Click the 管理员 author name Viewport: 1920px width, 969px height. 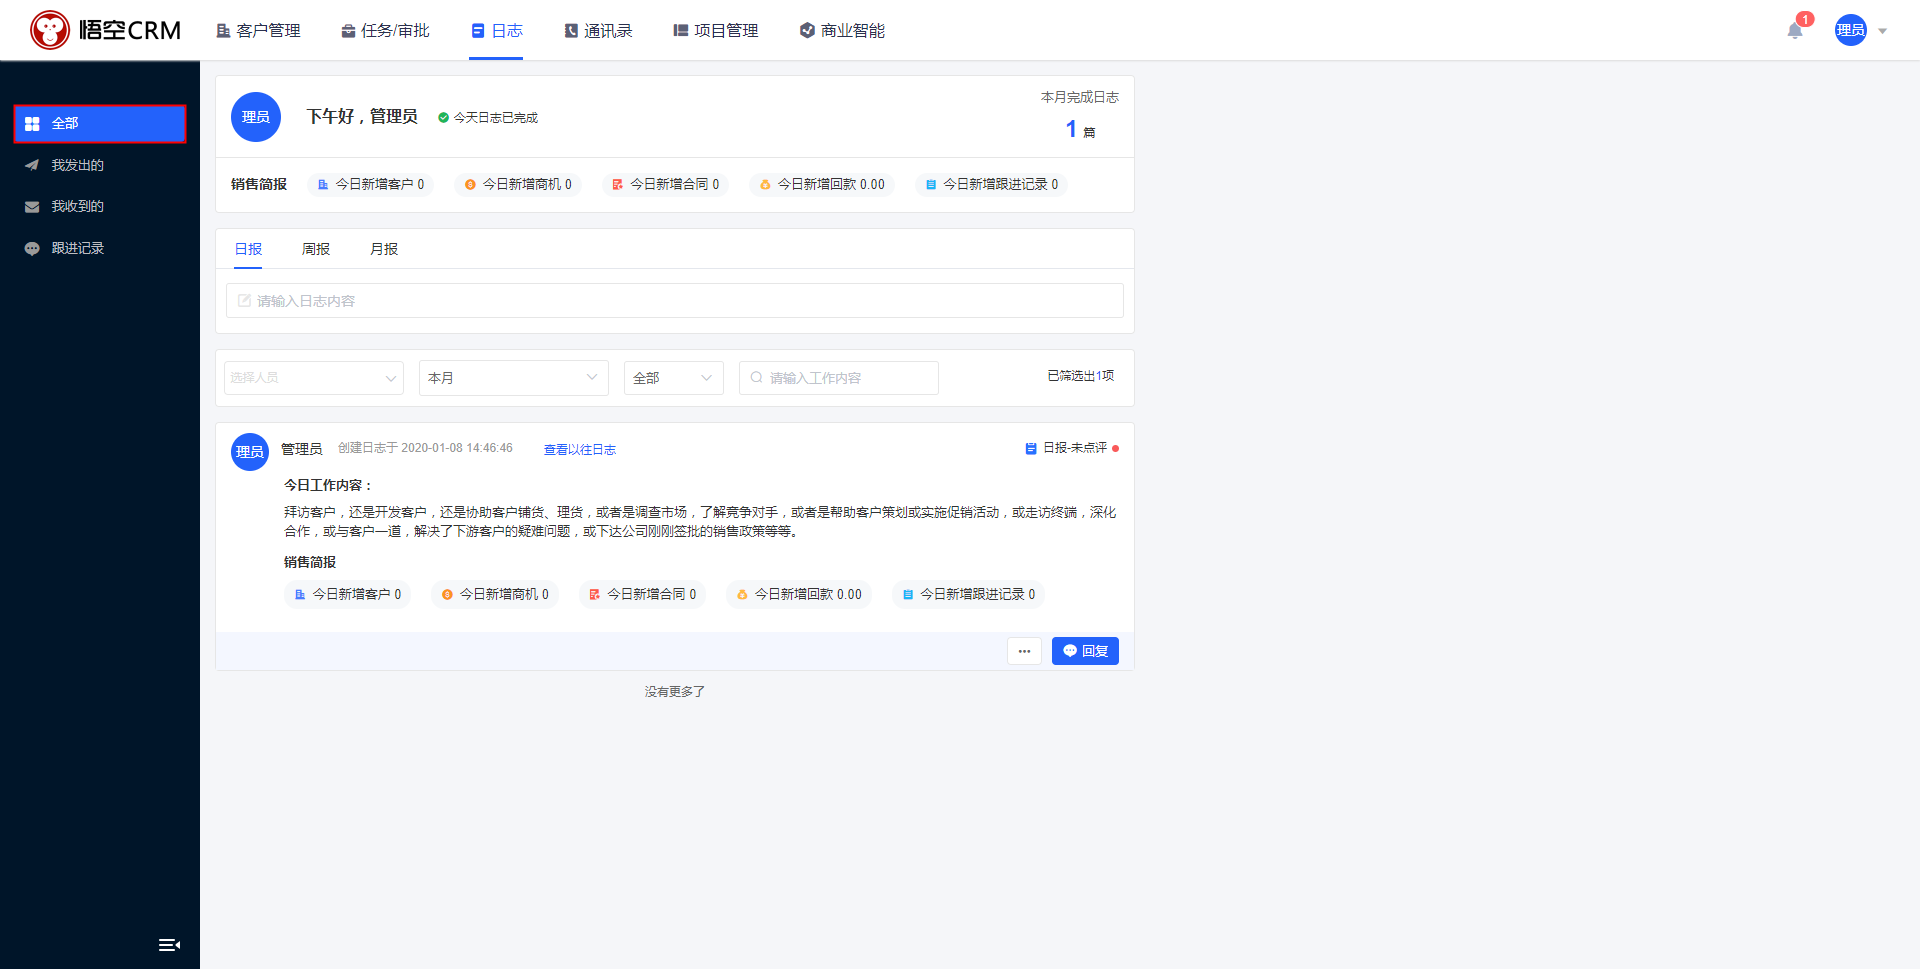(x=301, y=449)
